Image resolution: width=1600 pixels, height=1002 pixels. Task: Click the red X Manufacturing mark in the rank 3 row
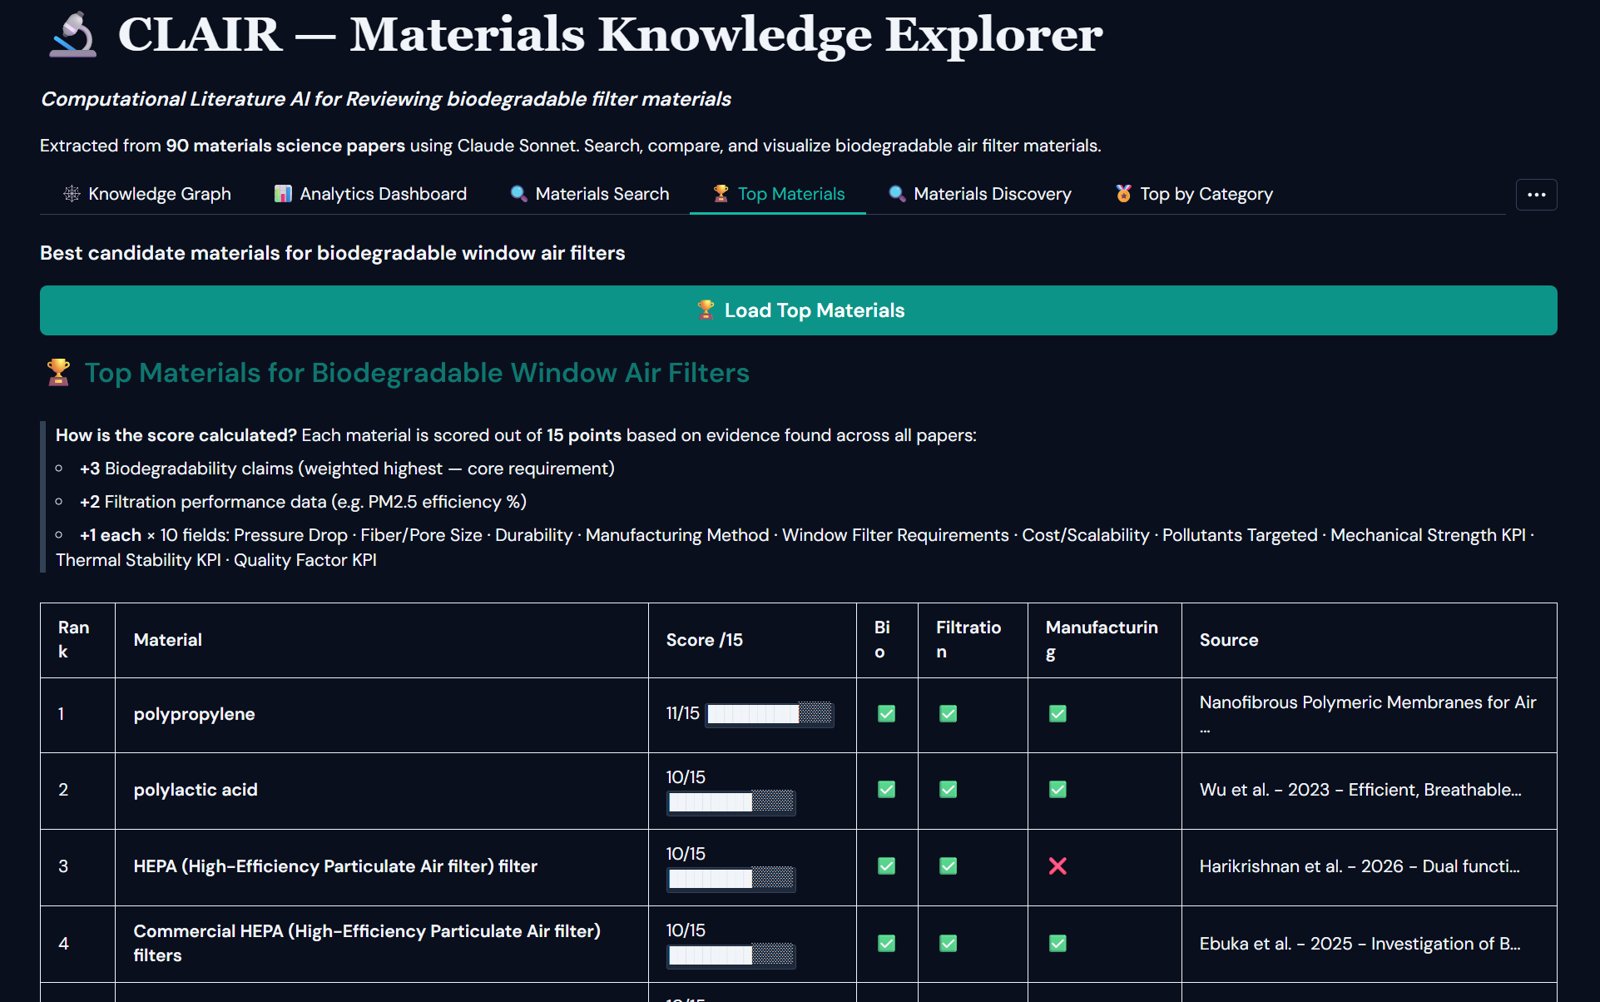1057,866
